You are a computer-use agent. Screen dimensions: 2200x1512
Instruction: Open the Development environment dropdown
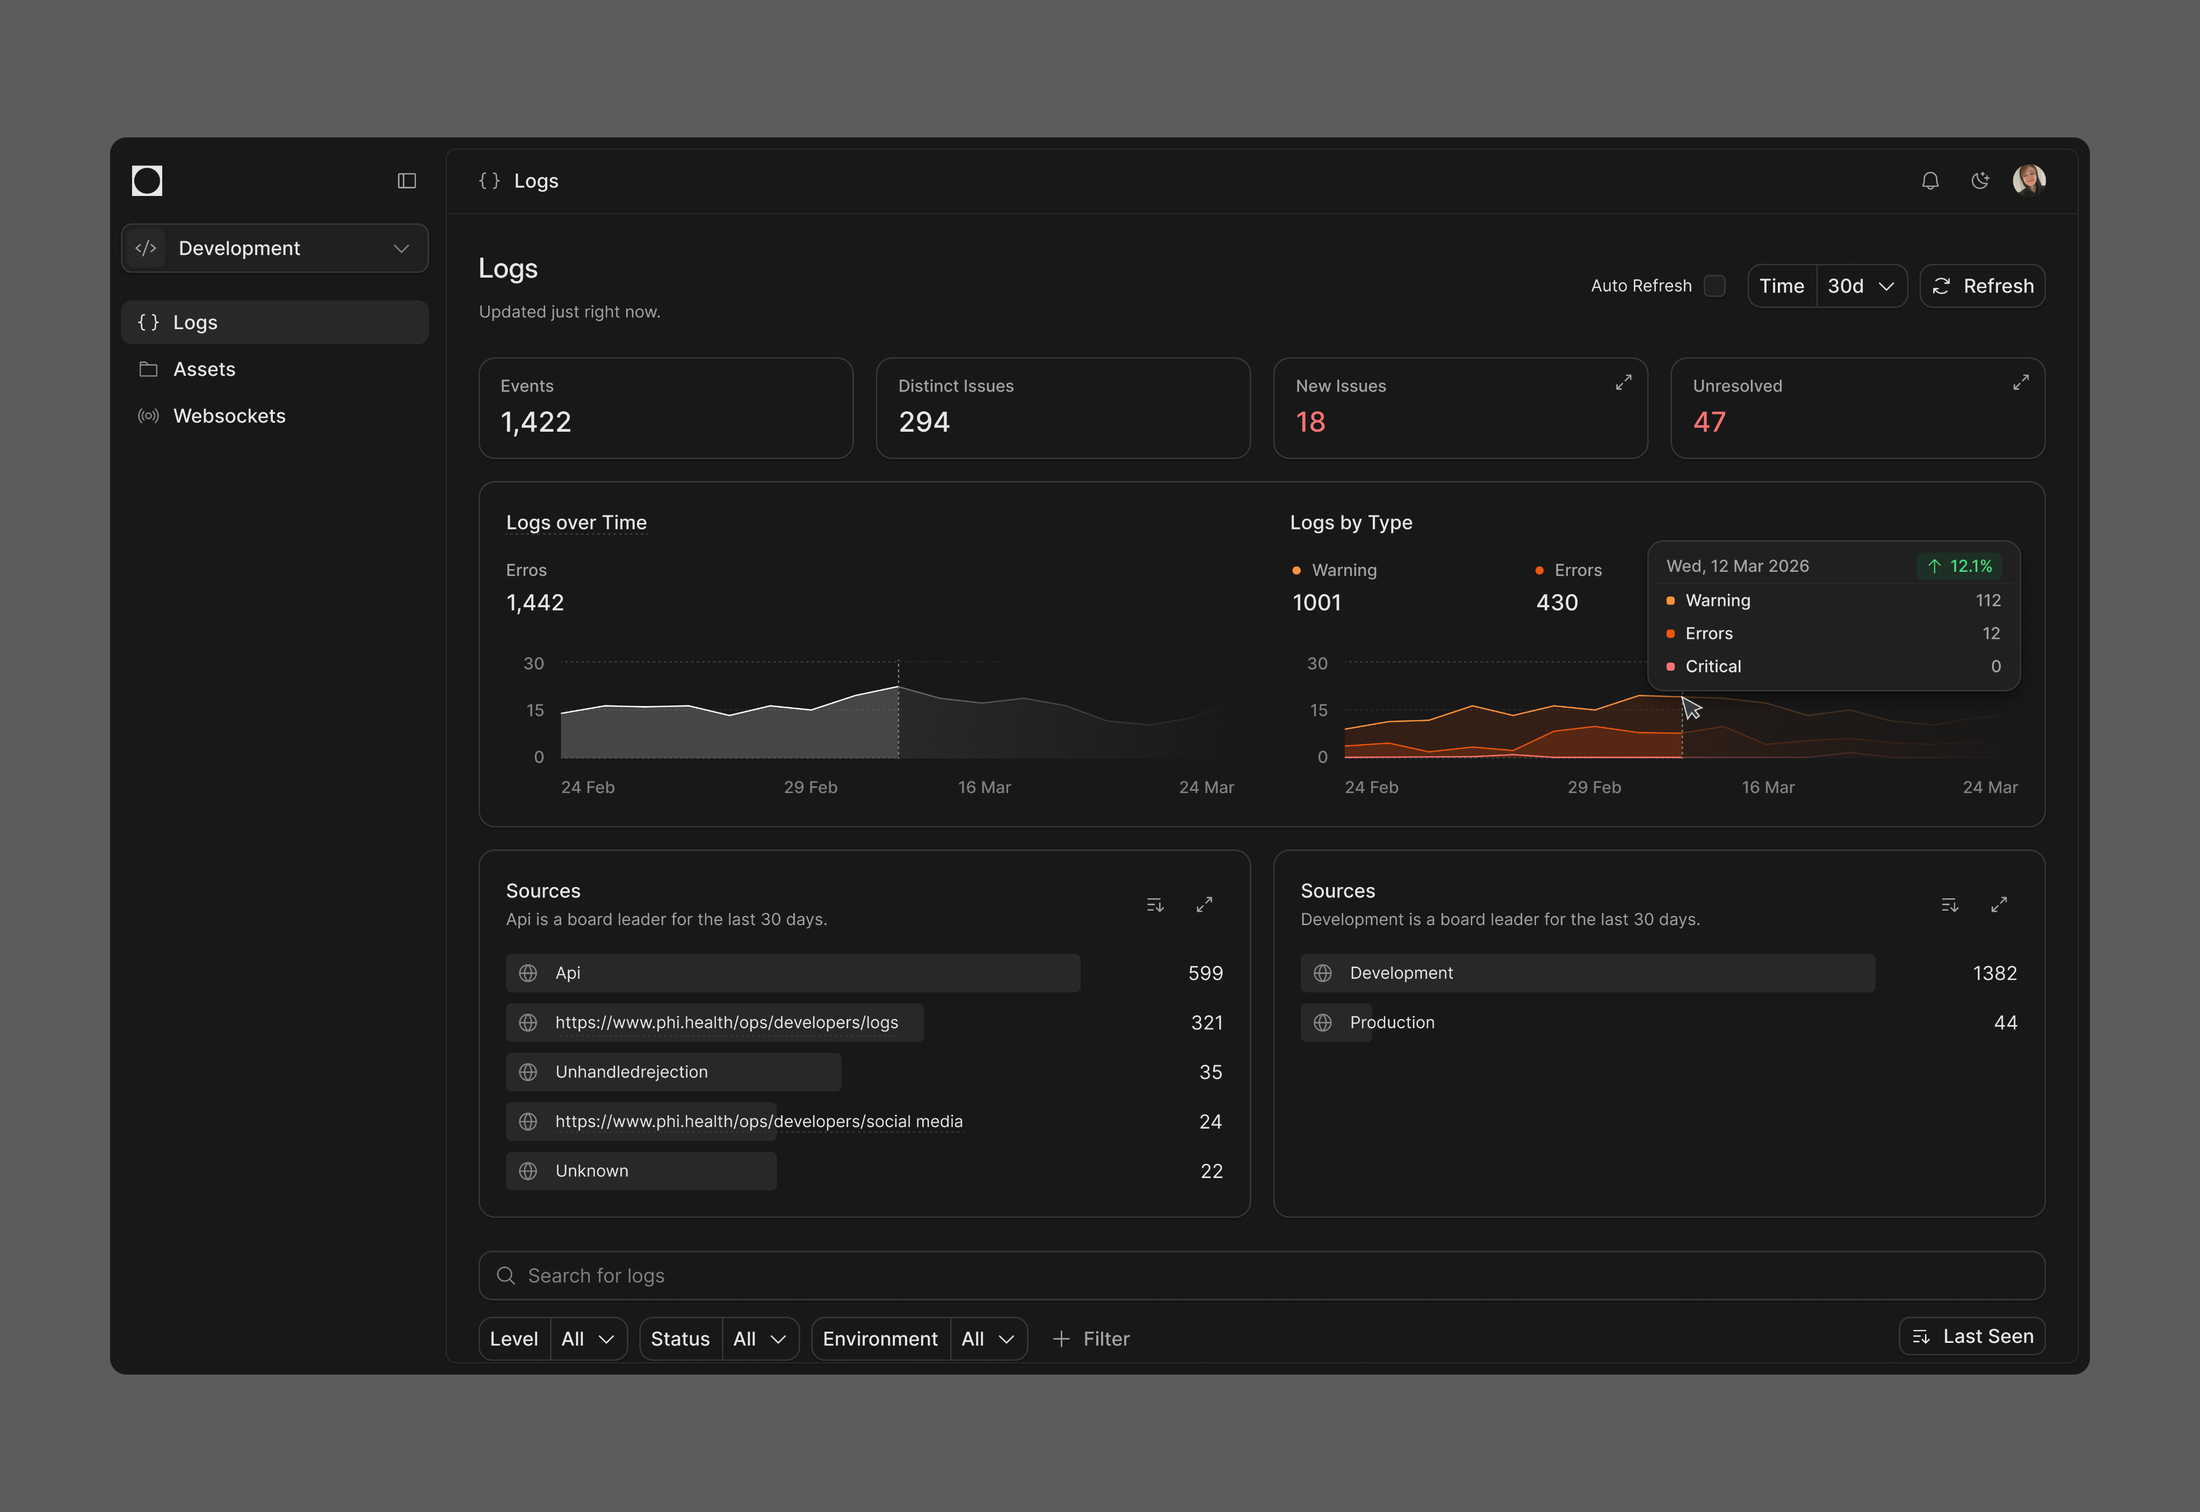click(275, 248)
